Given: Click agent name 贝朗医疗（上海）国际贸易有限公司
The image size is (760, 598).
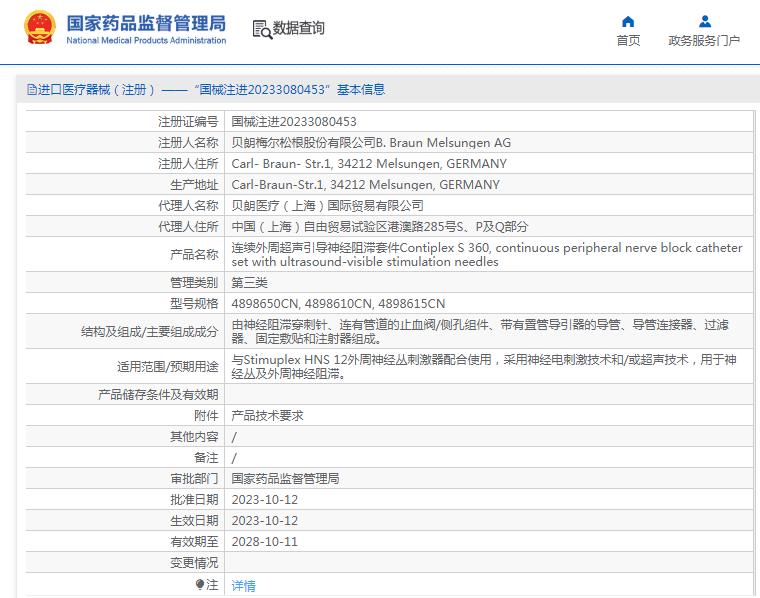Looking at the screenshot, I should coord(327,205).
